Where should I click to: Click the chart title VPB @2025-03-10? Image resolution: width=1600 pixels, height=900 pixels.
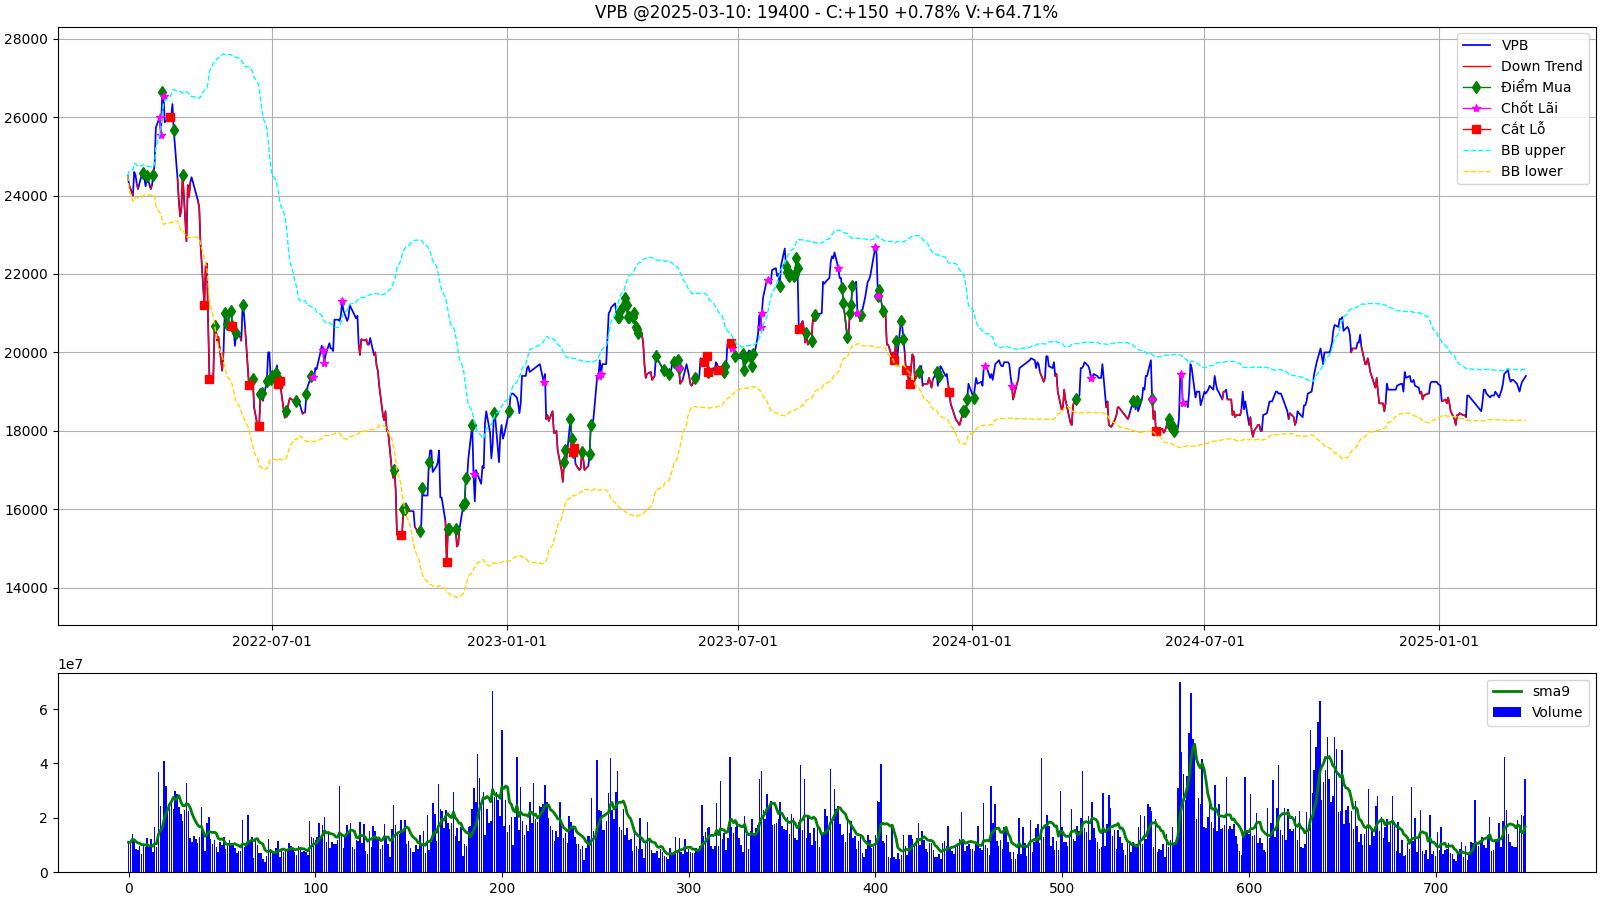(x=826, y=12)
